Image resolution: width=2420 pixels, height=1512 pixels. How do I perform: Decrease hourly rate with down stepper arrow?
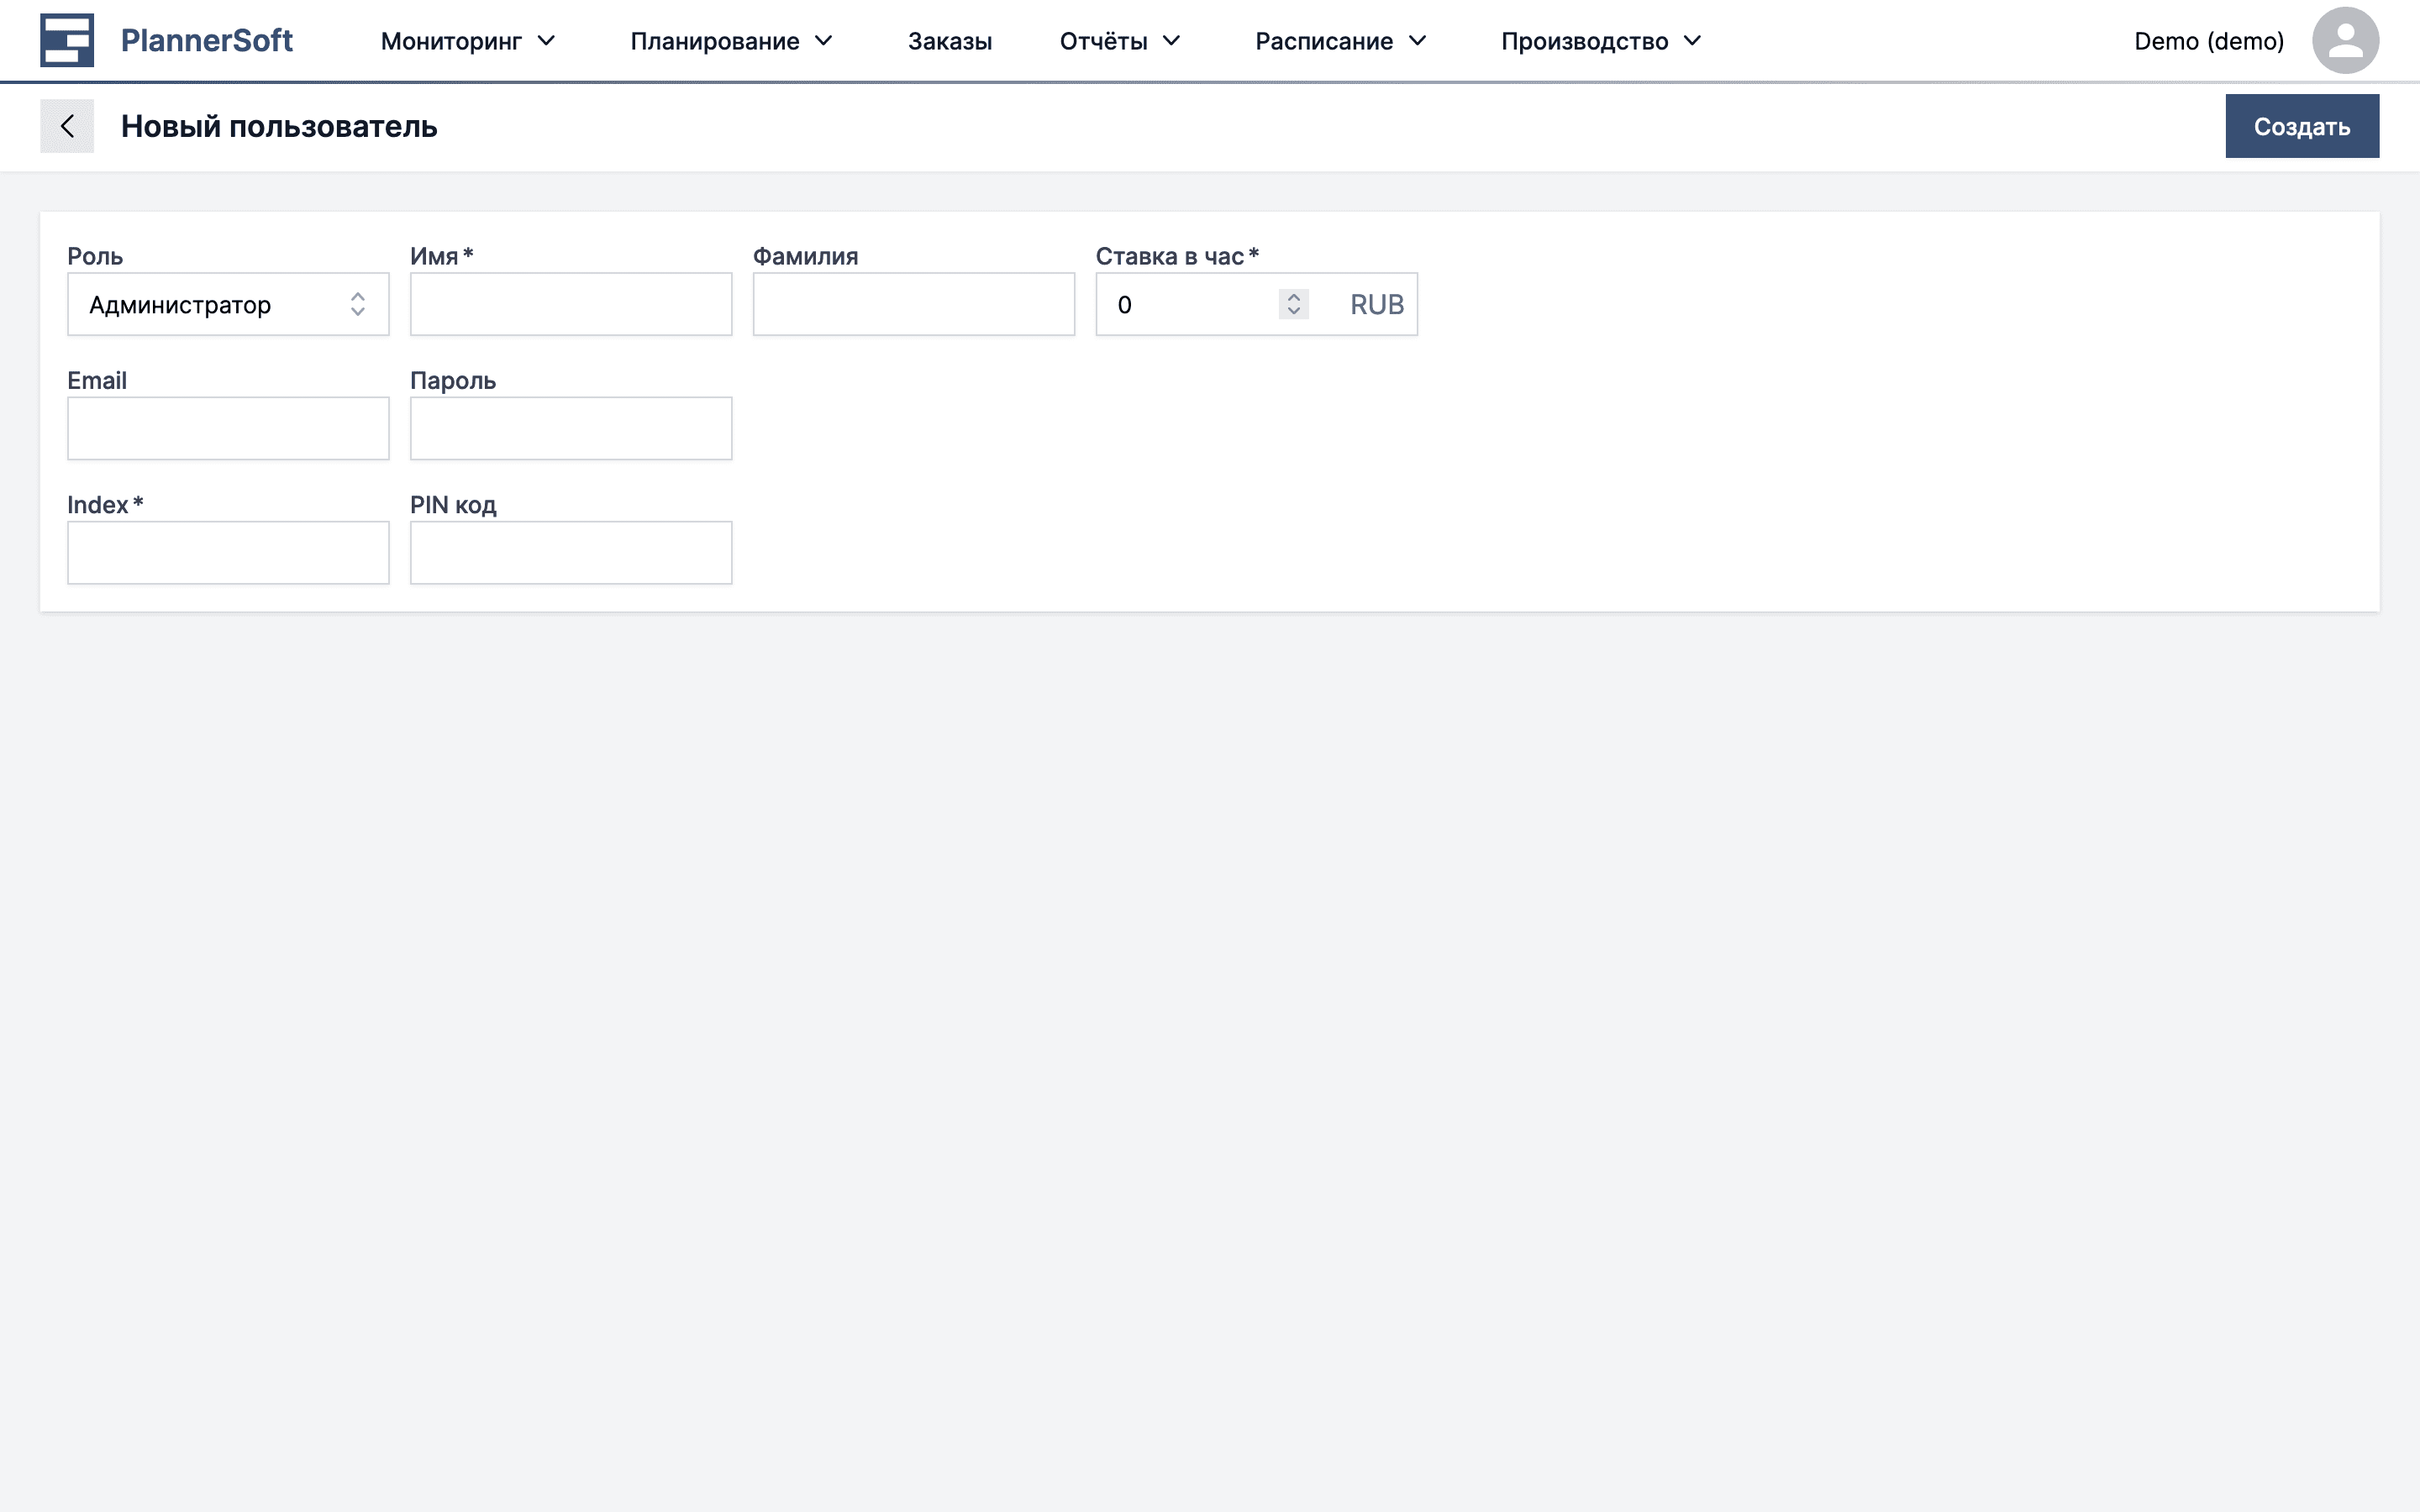coord(1293,311)
